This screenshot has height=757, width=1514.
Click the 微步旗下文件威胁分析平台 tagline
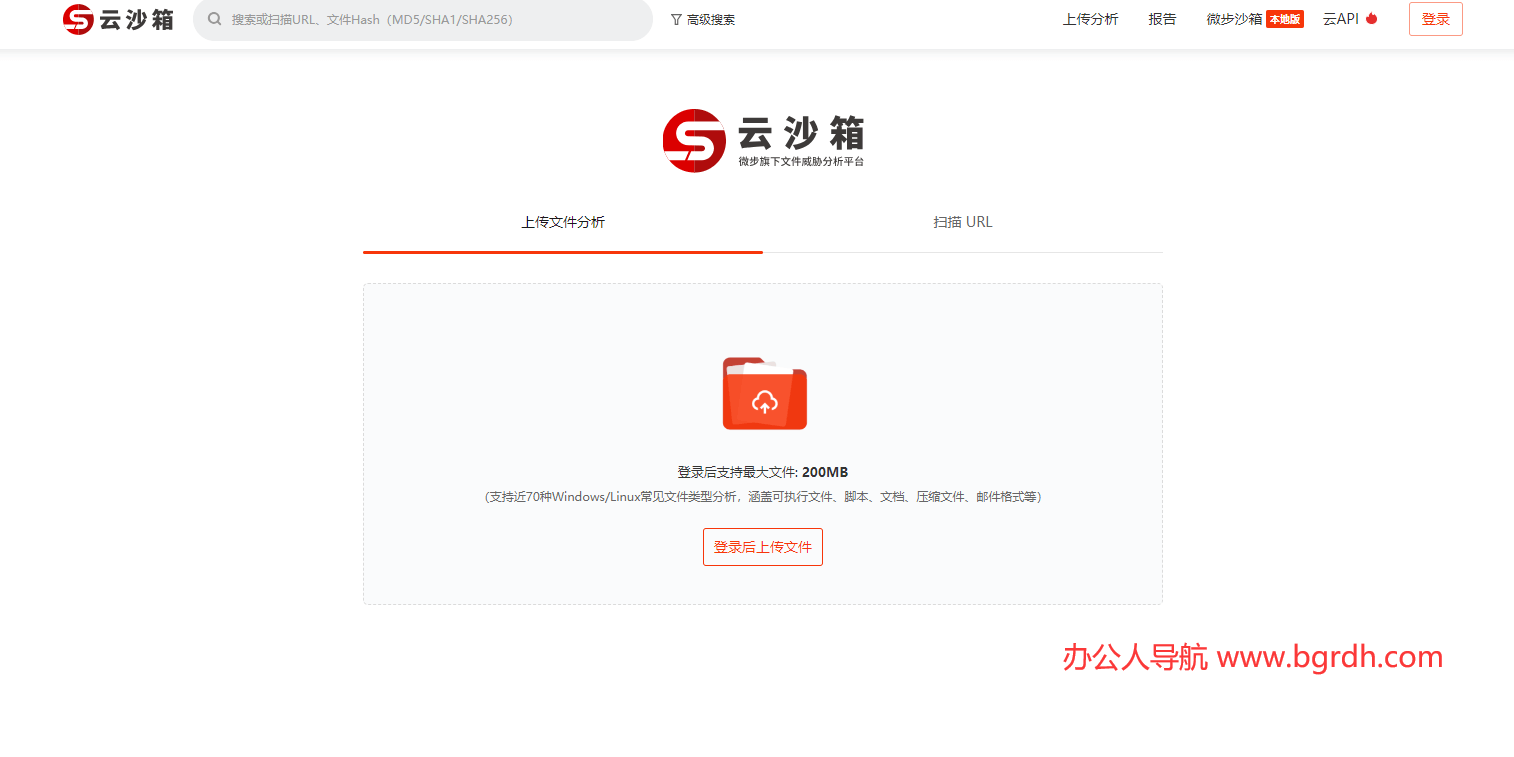[801, 161]
